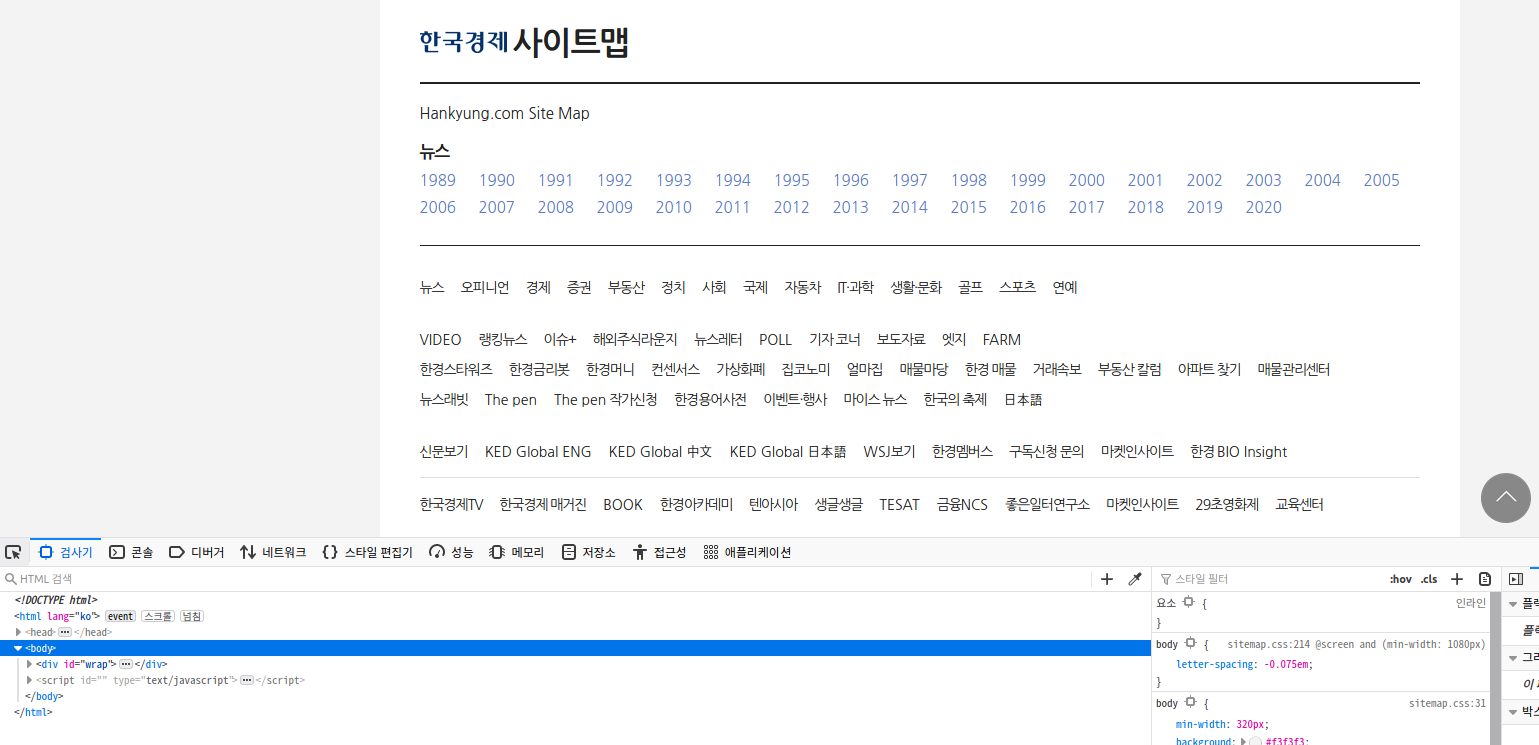Open the 1989 news archive link
This screenshot has width=1539, height=745.
pyautogui.click(x=438, y=180)
